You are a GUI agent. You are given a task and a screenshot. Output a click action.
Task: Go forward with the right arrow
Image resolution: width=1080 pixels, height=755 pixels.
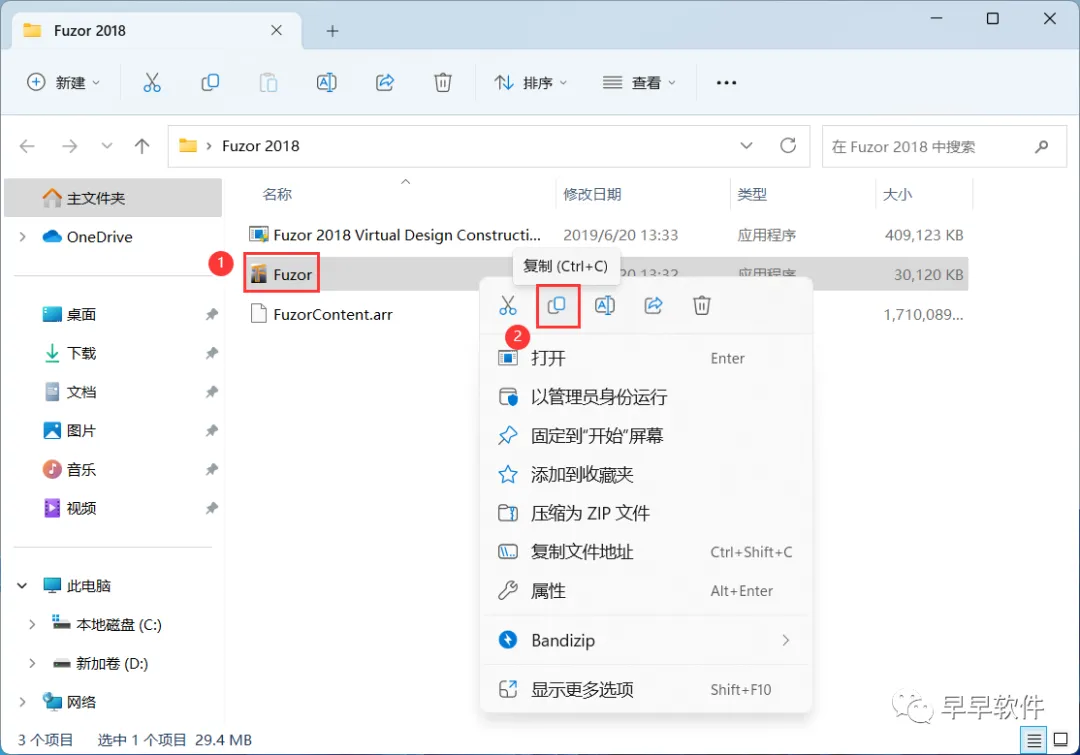70,146
